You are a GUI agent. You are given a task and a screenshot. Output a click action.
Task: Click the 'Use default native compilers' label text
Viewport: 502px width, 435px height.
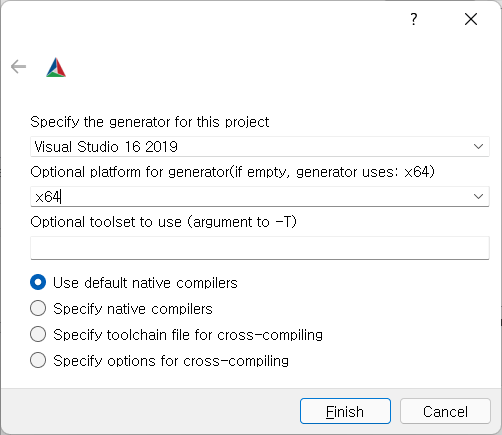coord(145,283)
